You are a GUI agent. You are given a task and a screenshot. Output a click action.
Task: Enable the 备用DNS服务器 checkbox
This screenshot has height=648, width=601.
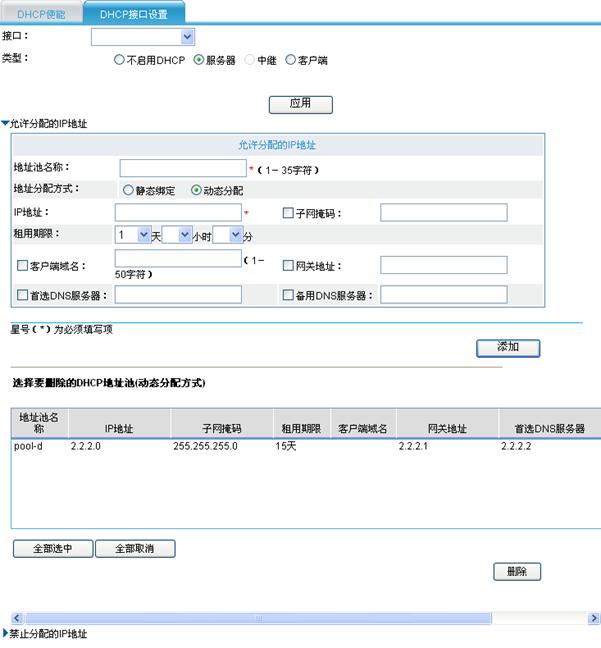tap(288, 295)
